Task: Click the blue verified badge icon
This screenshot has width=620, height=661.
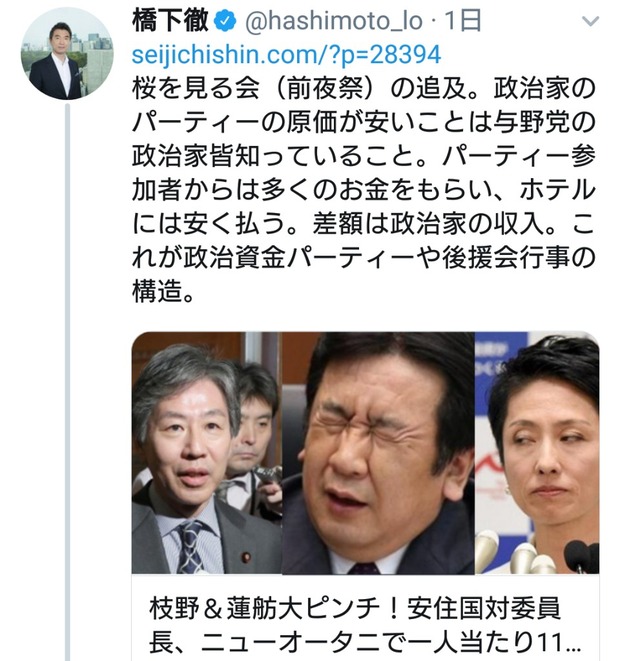Action: (226, 21)
